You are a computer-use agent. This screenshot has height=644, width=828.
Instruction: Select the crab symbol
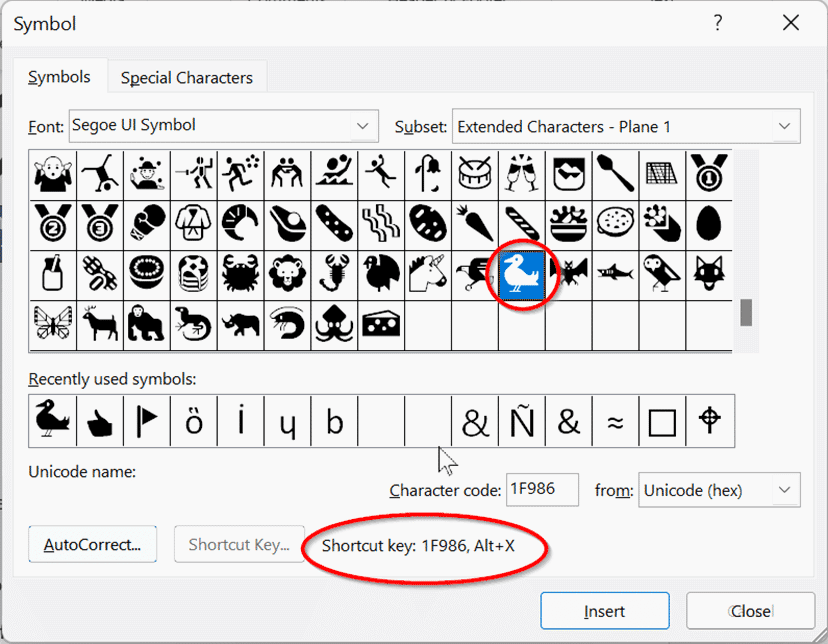point(240,274)
